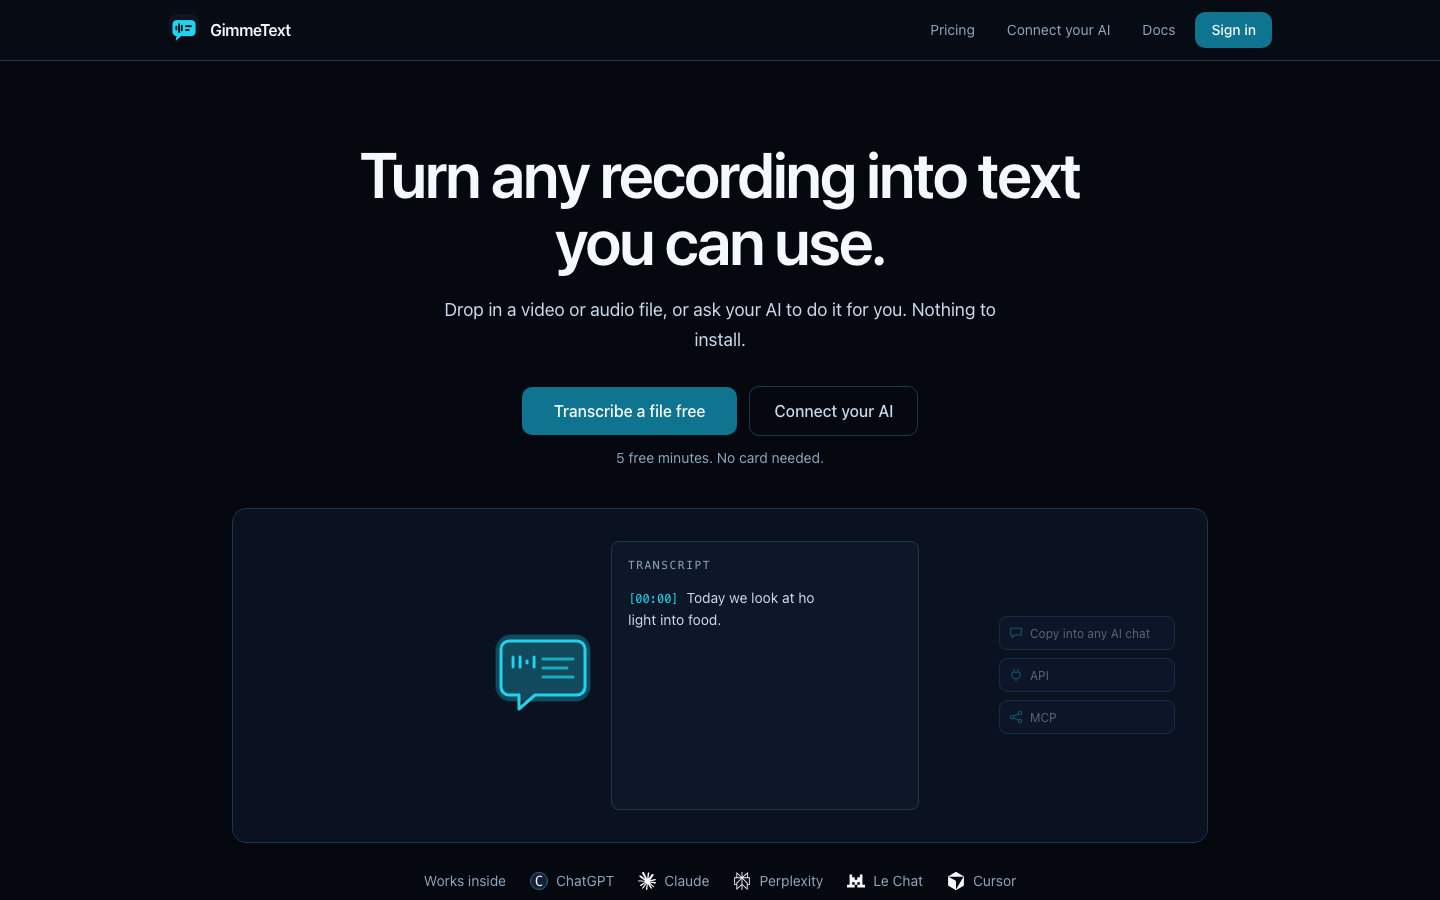
Task: Click the Cursor cube logo icon
Action: point(956,881)
